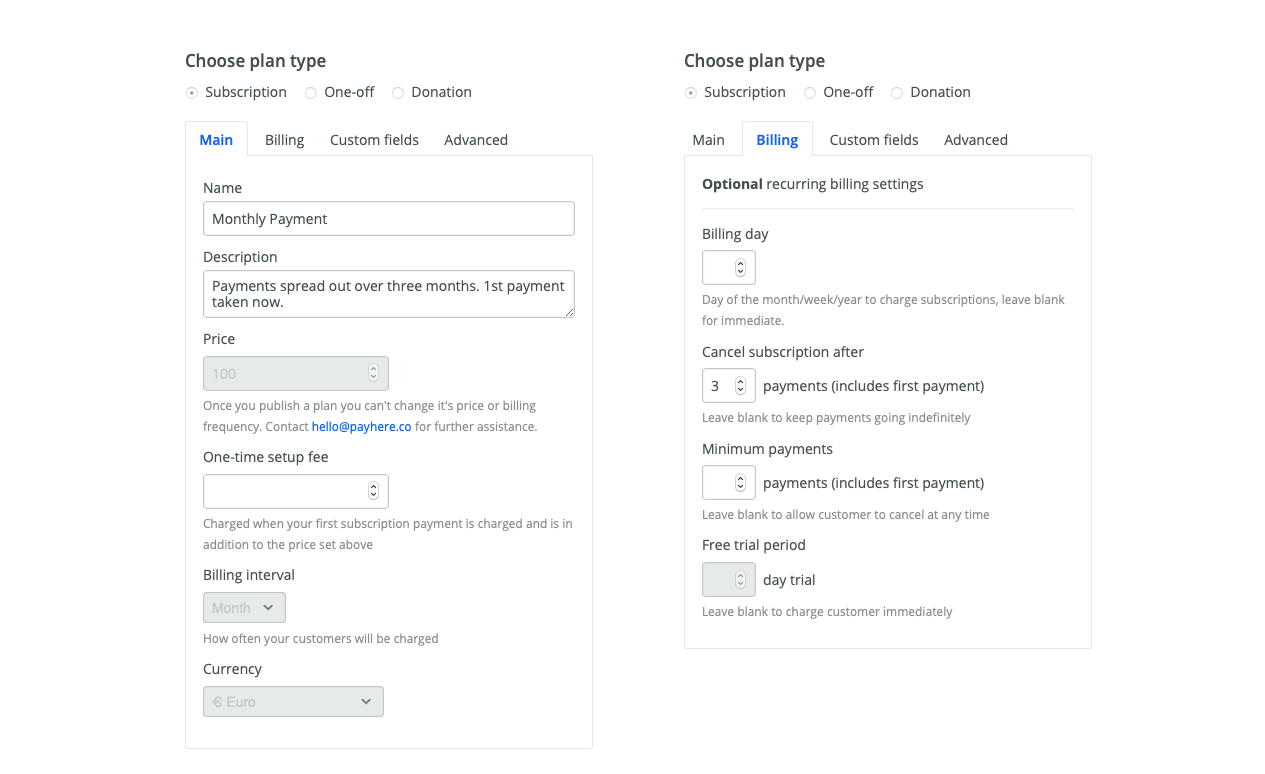The image size is (1265, 774).
Task: Select One-off radio in left form
Action: pyautogui.click(x=311, y=93)
